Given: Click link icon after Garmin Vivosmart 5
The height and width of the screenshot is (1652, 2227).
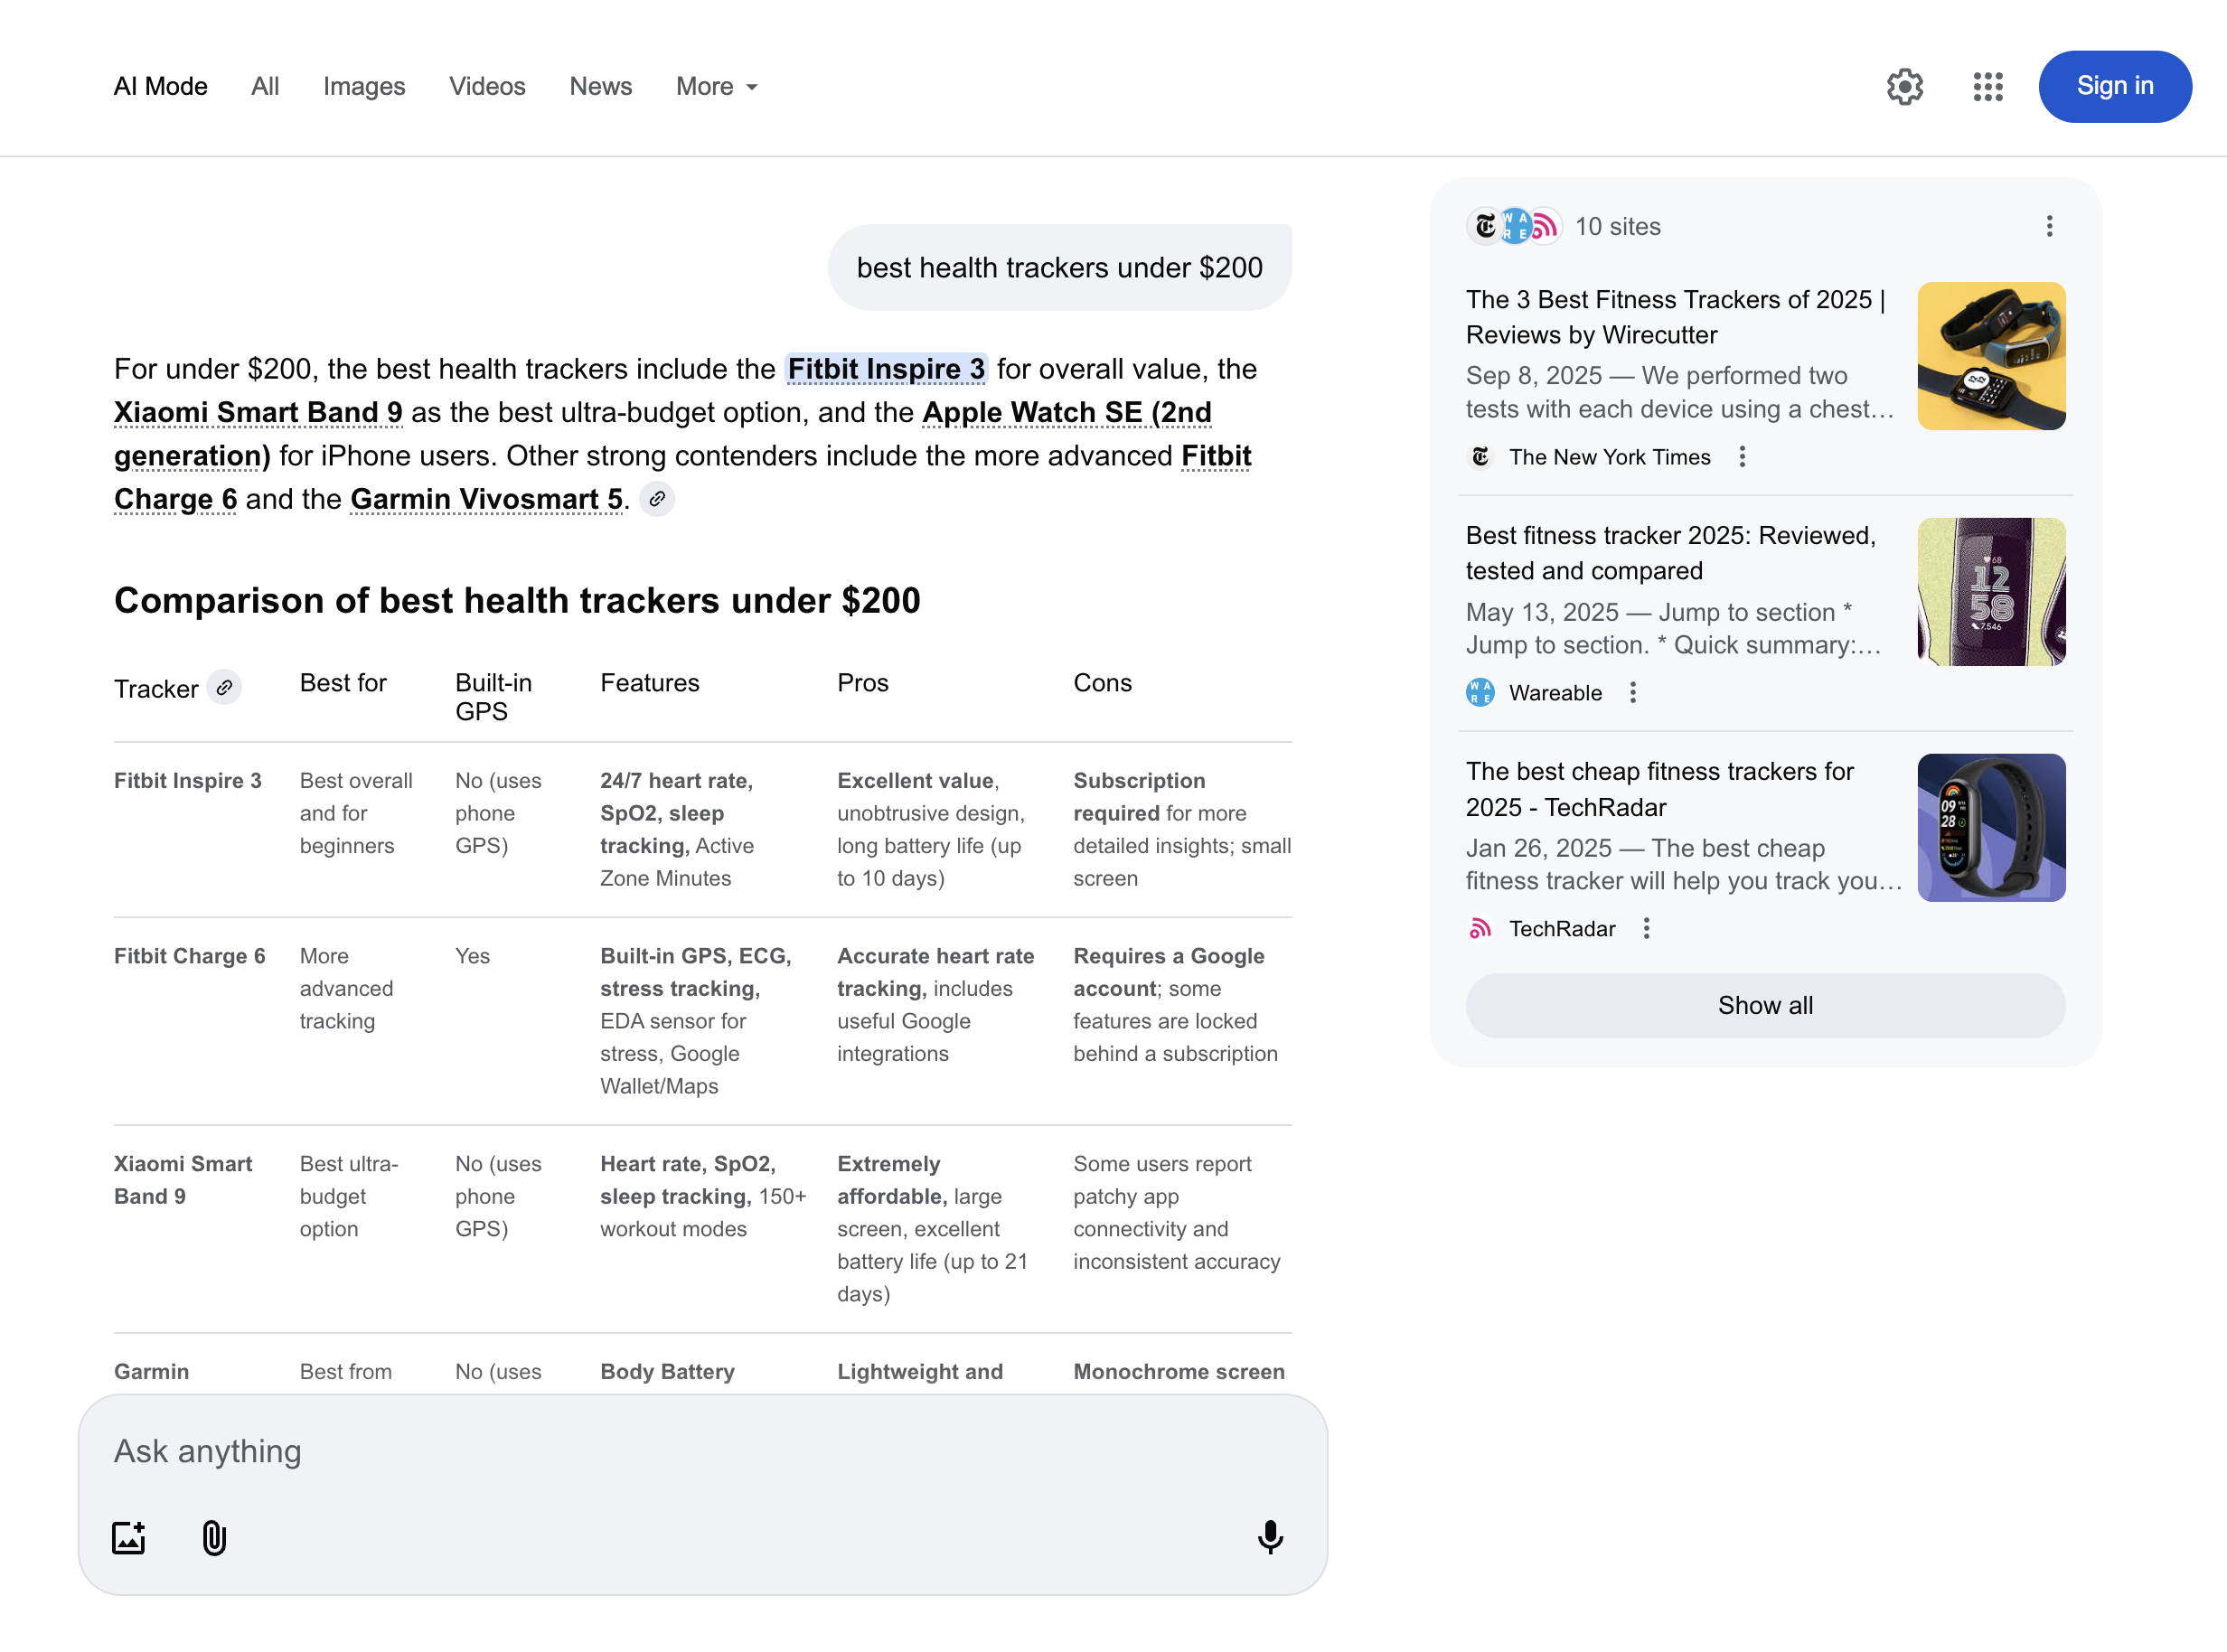Looking at the screenshot, I should point(657,499).
